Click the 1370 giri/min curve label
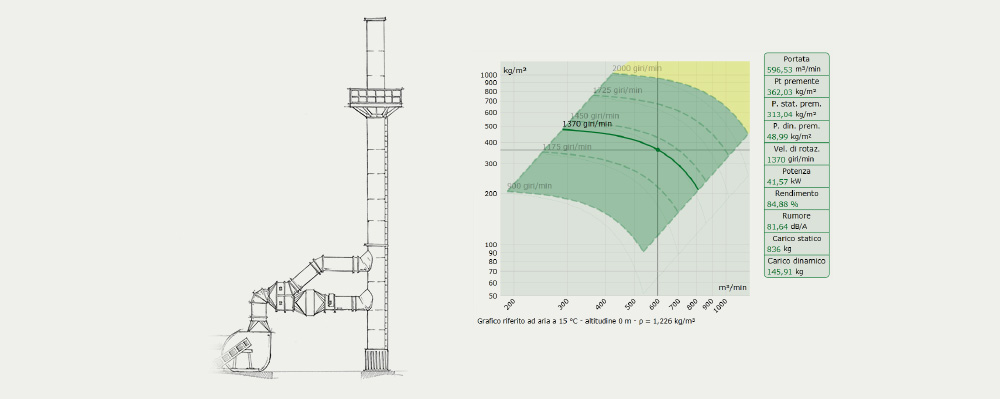 [x=587, y=124]
